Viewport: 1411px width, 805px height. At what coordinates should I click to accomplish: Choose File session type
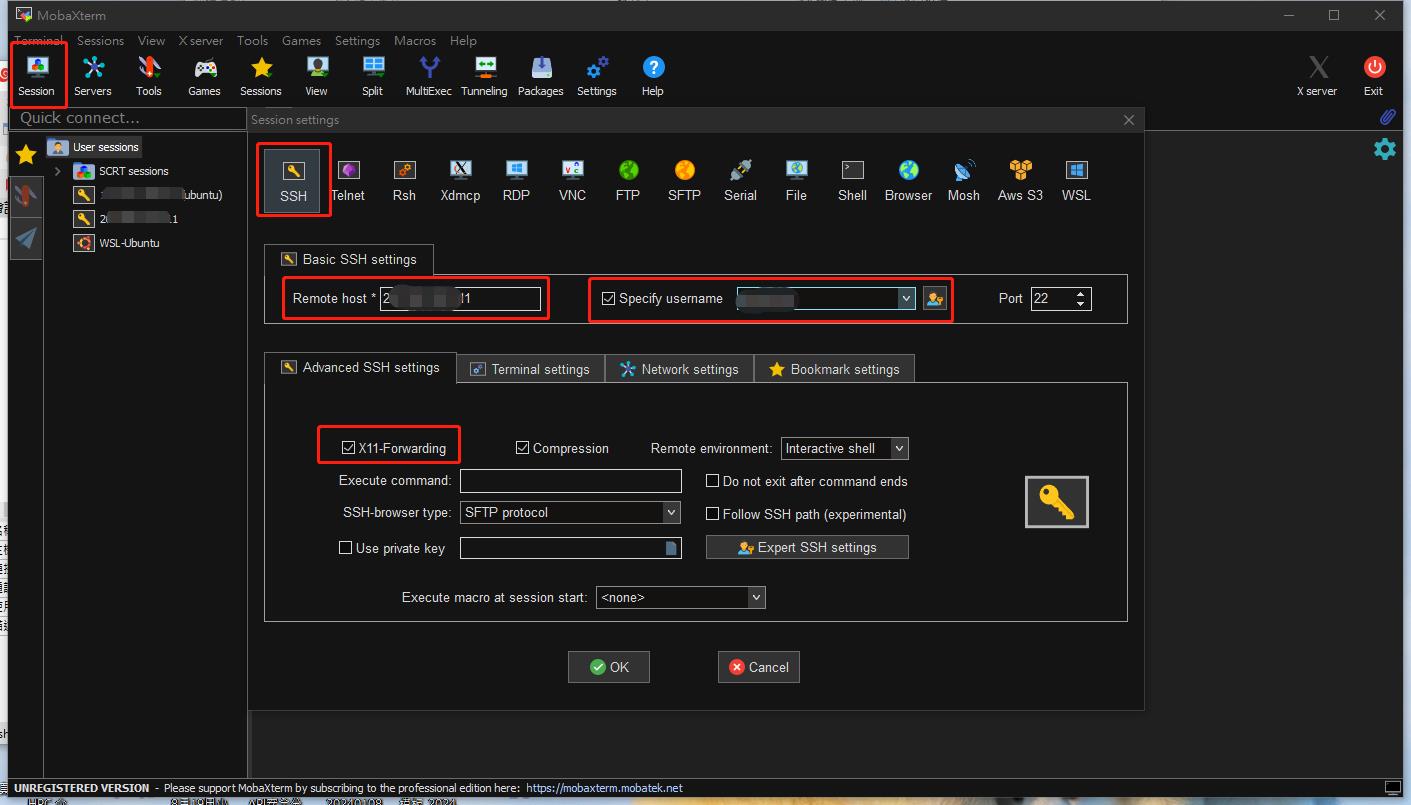(x=796, y=181)
